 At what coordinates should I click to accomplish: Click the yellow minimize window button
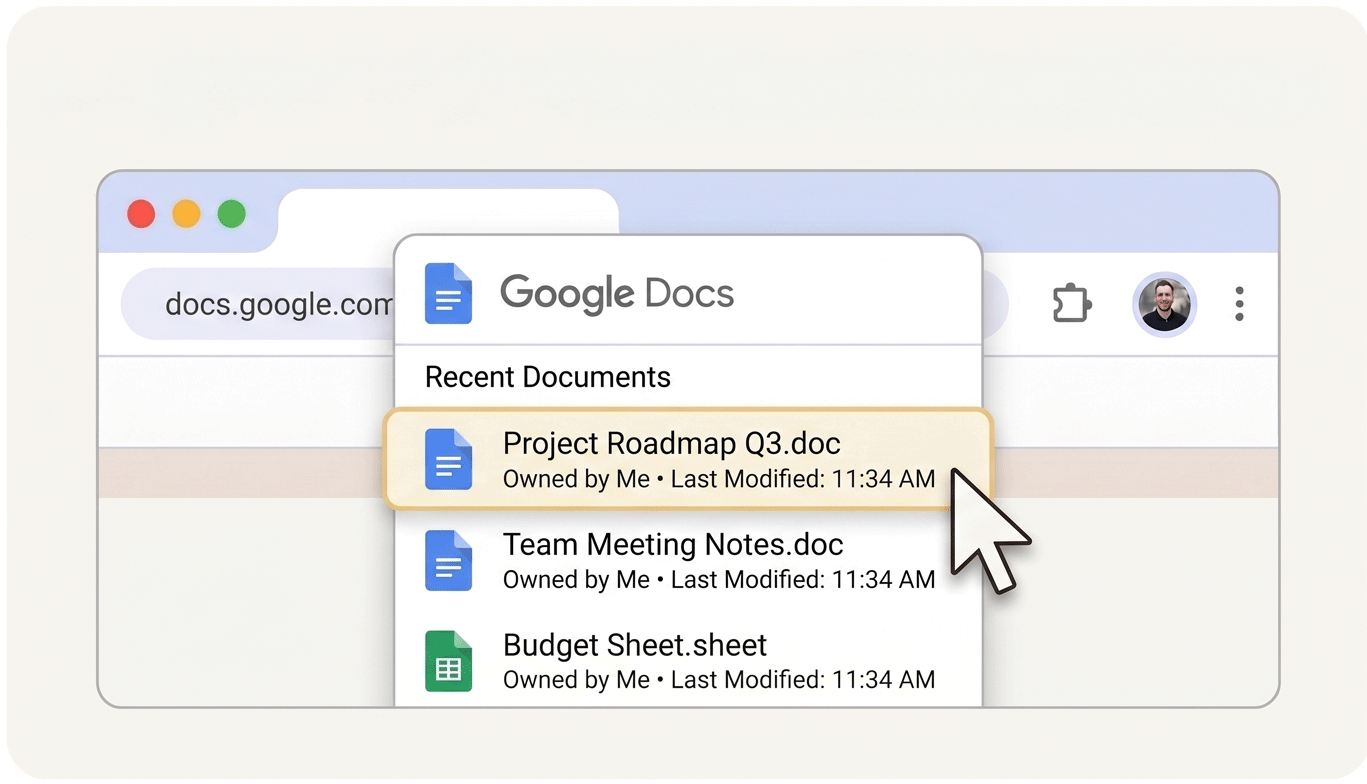[186, 214]
